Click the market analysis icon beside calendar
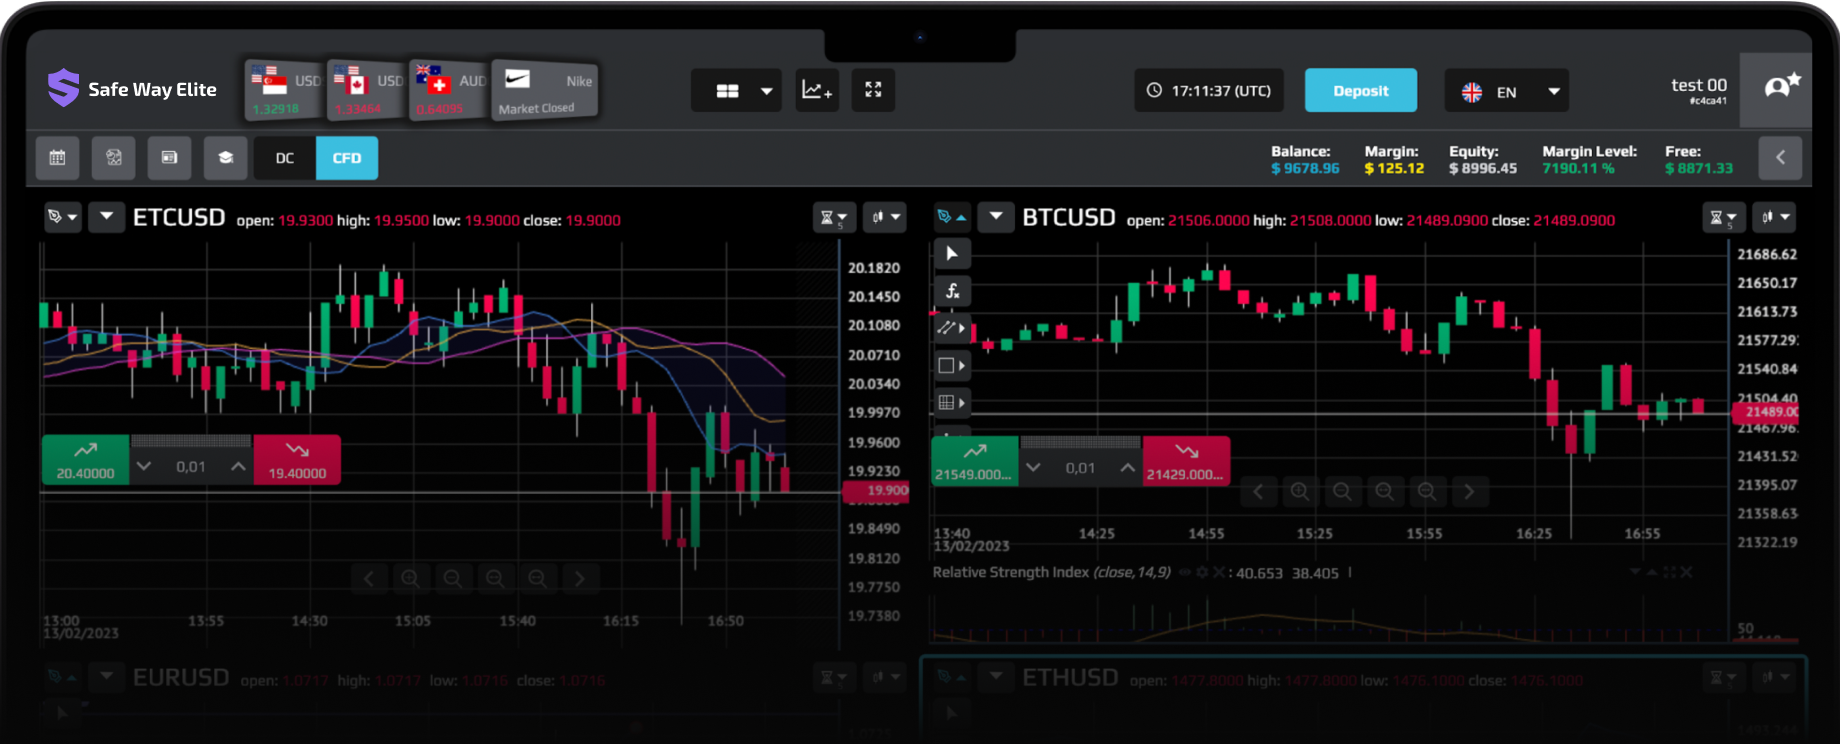This screenshot has width=1840, height=744. click(113, 158)
